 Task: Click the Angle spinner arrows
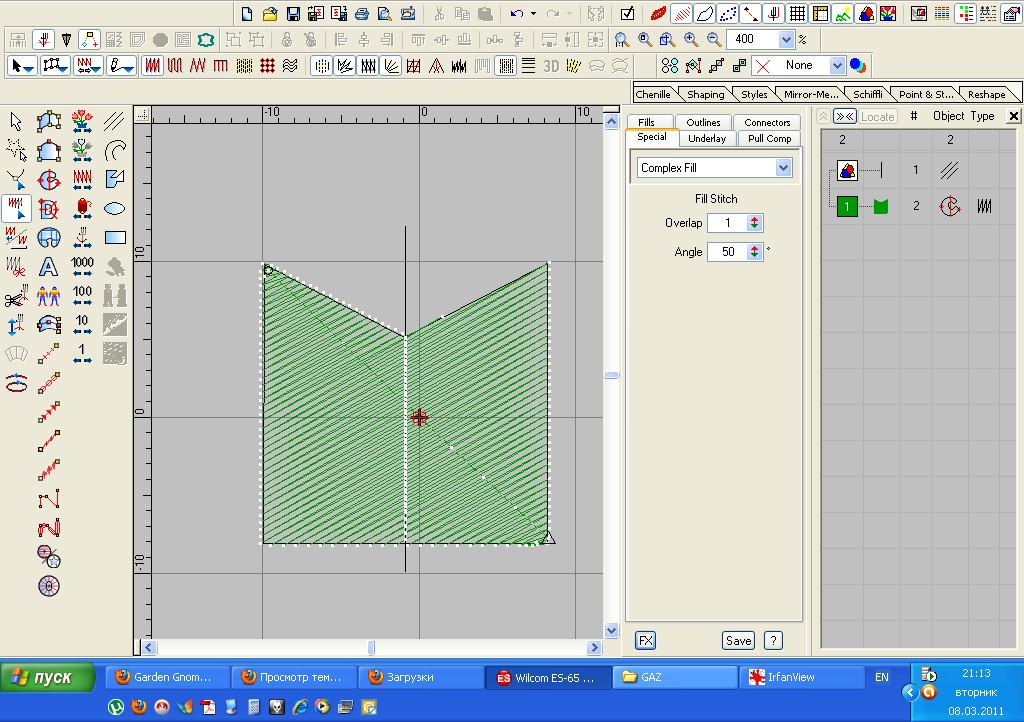(755, 252)
